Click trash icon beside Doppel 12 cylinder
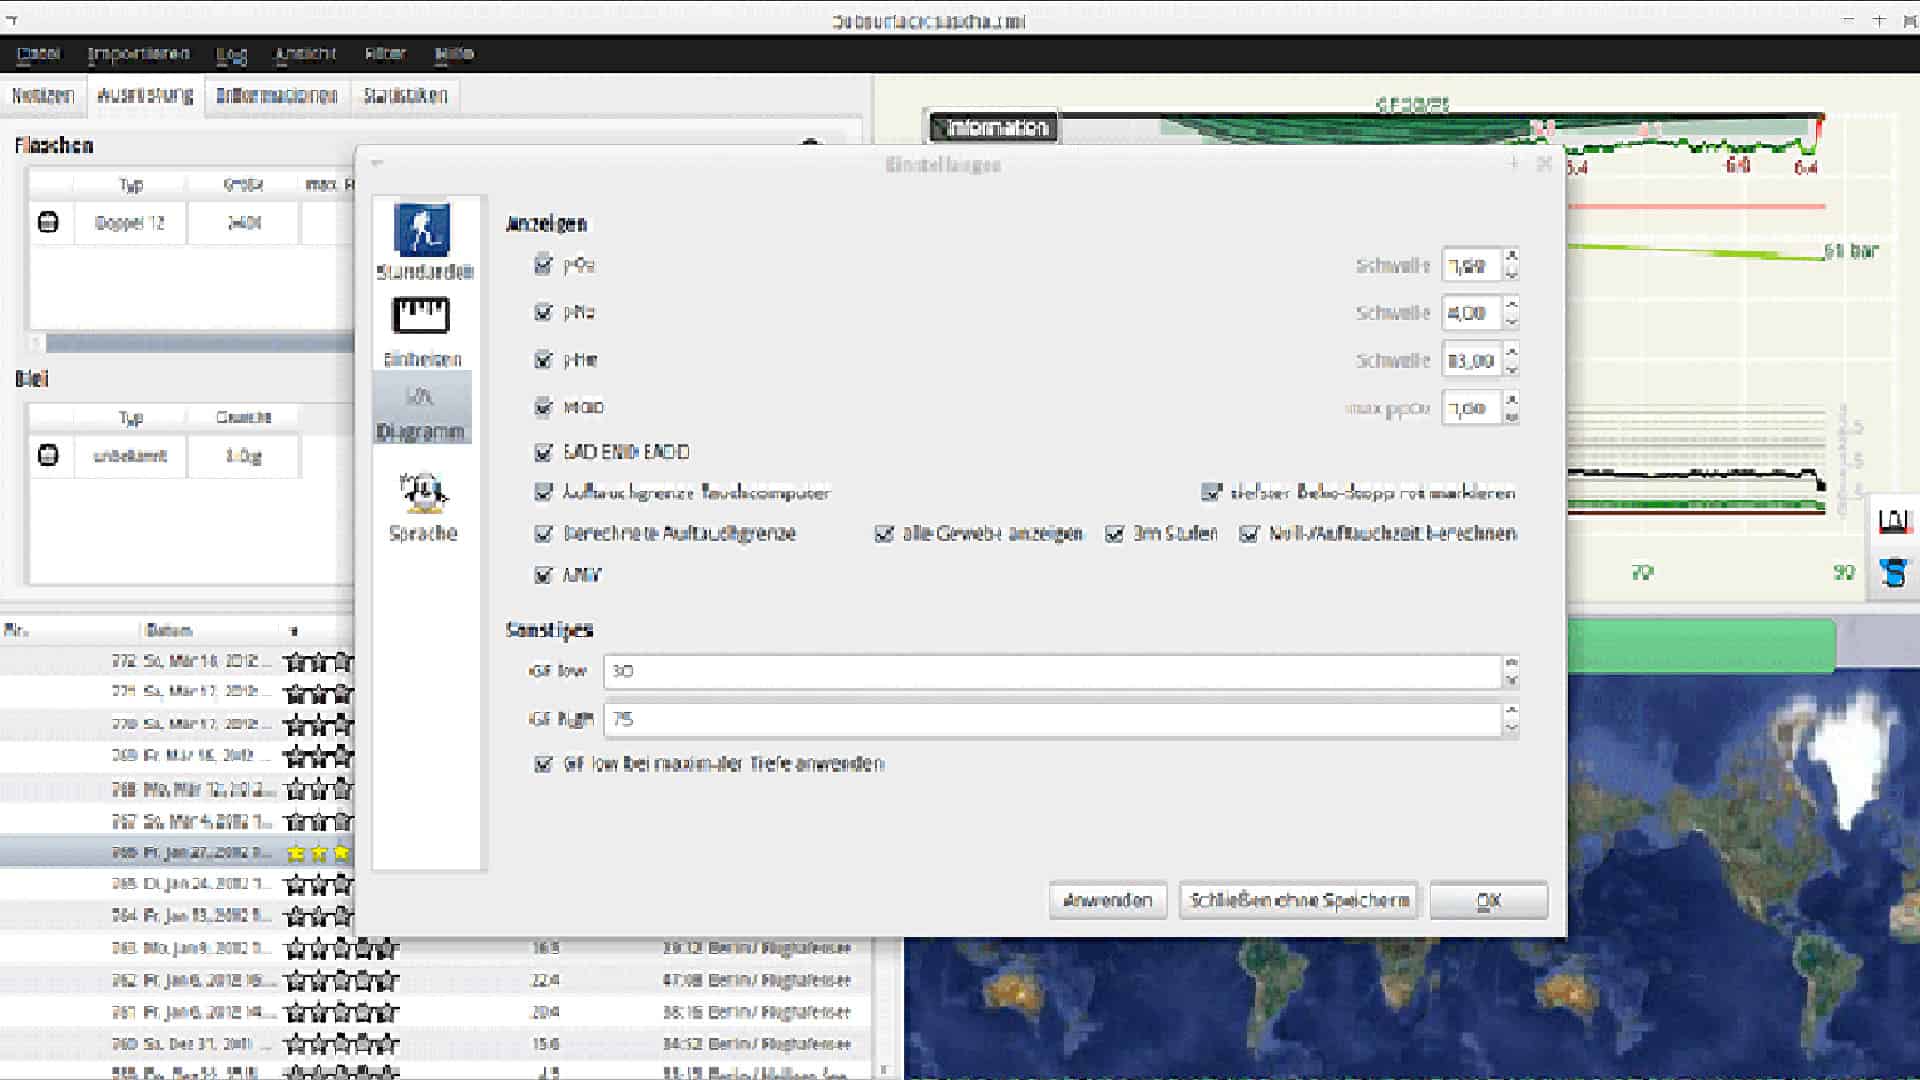The width and height of the screenshot is (1920, 1080). 48,222
